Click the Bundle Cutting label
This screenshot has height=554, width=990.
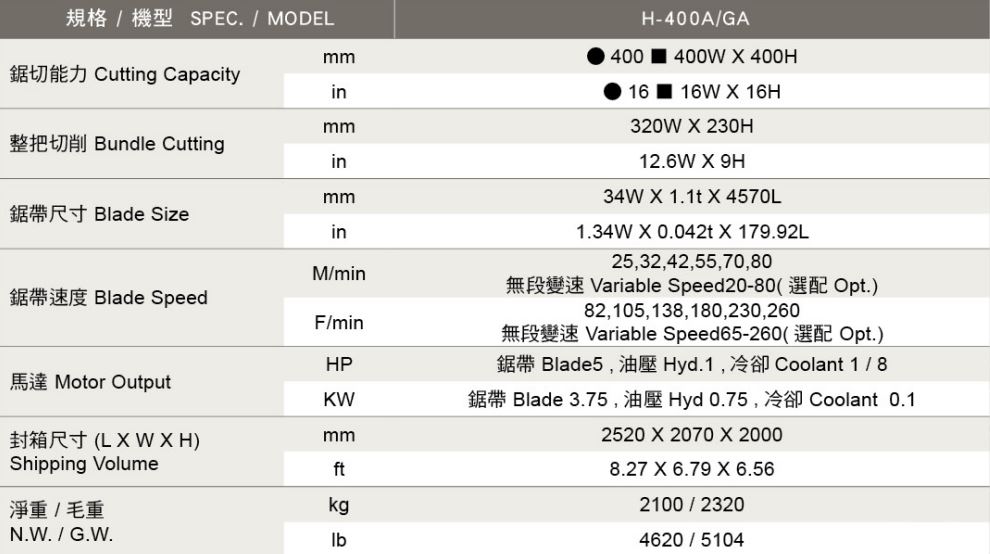117,144
